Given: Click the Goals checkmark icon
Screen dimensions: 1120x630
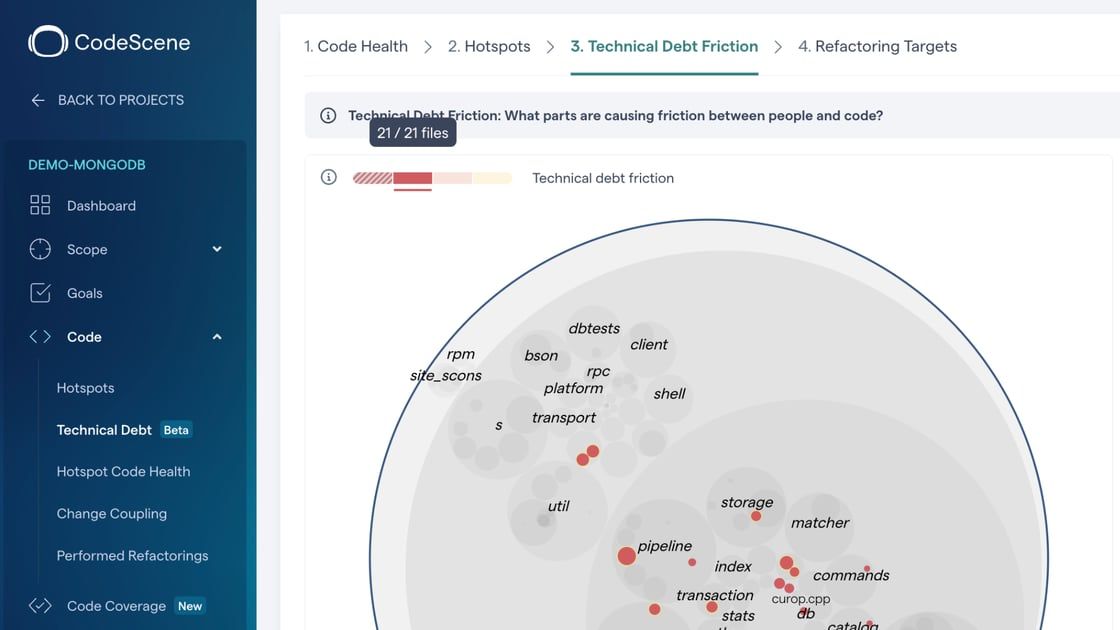Looking at the screenshot, I should tap(40, 293).
